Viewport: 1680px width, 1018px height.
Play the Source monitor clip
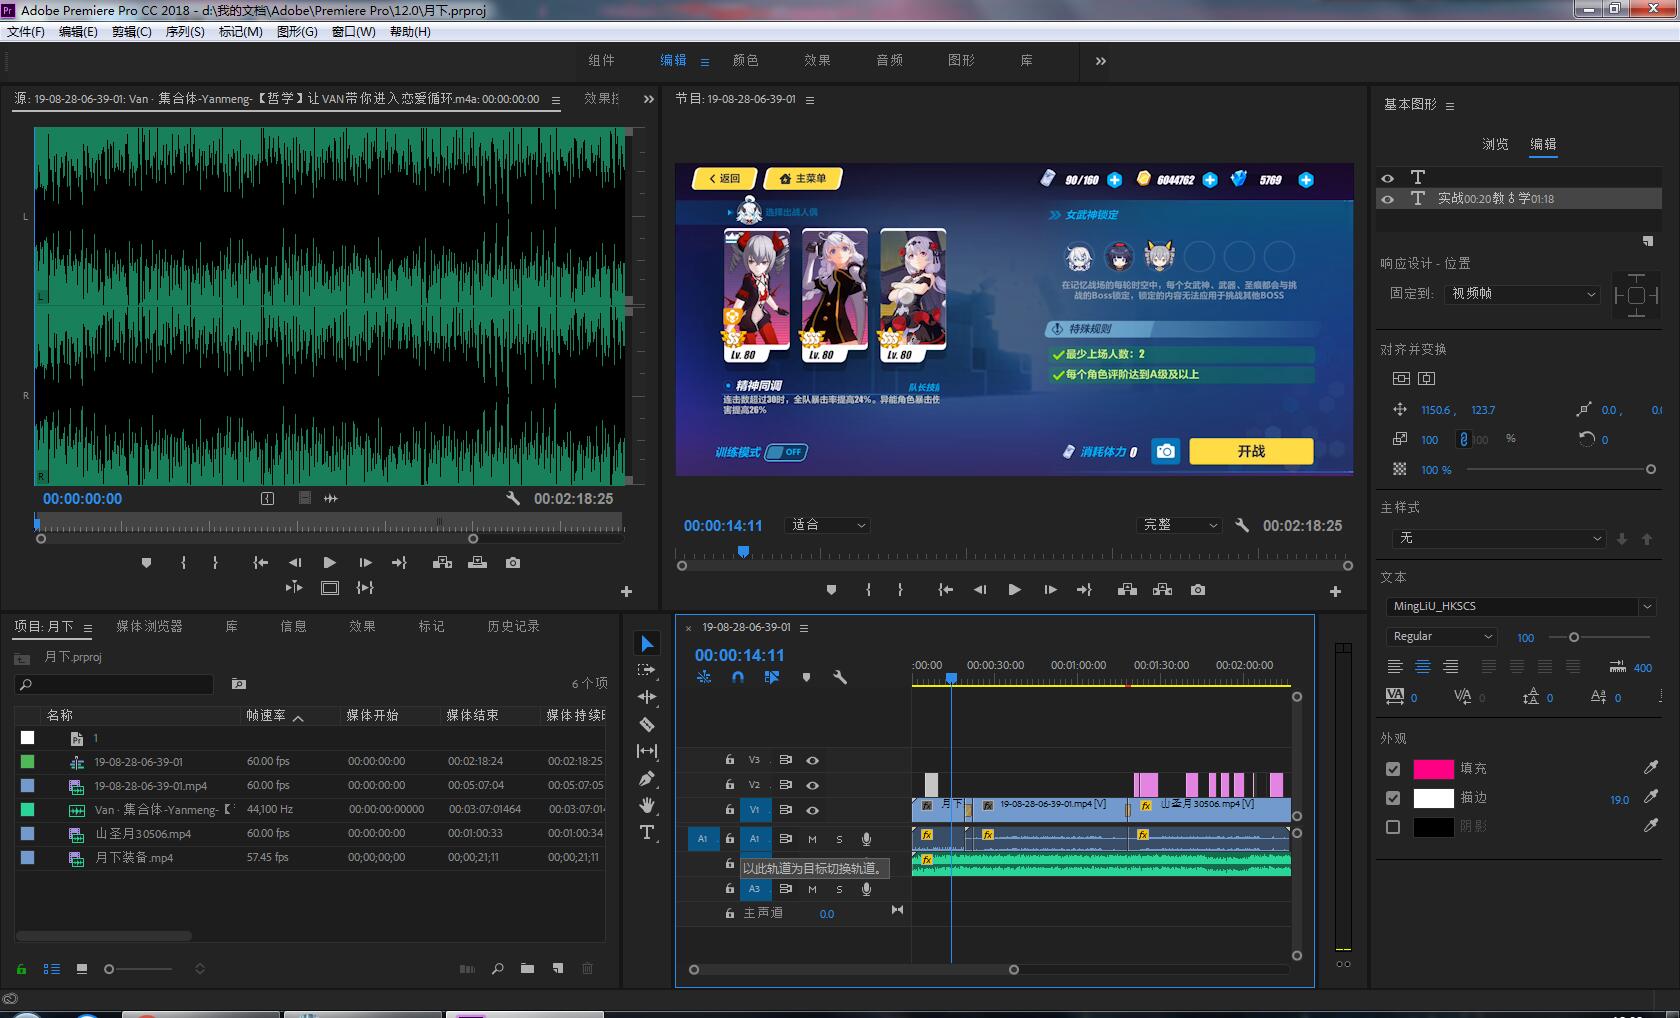click(x=329, y=563)
